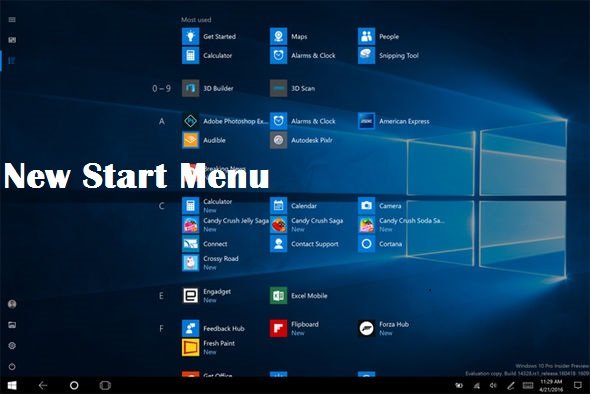The height and width of the screenshot is (394, 590).
Task: Open File Explorer from the sidebar
Action: (x=12, y=325)
